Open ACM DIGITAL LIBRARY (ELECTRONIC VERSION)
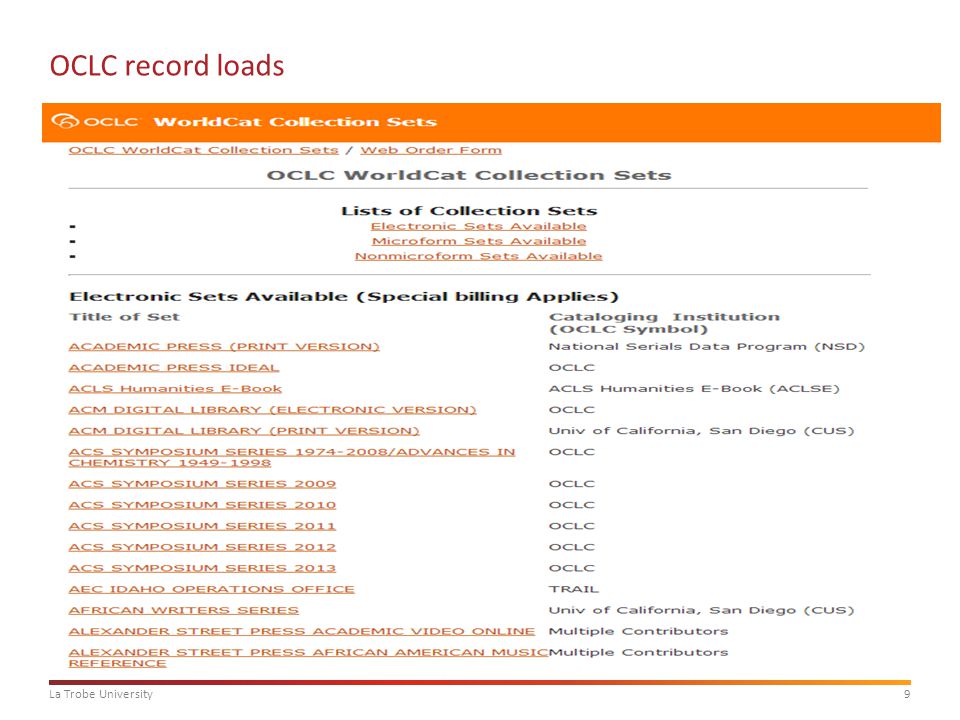 (272, 410)
